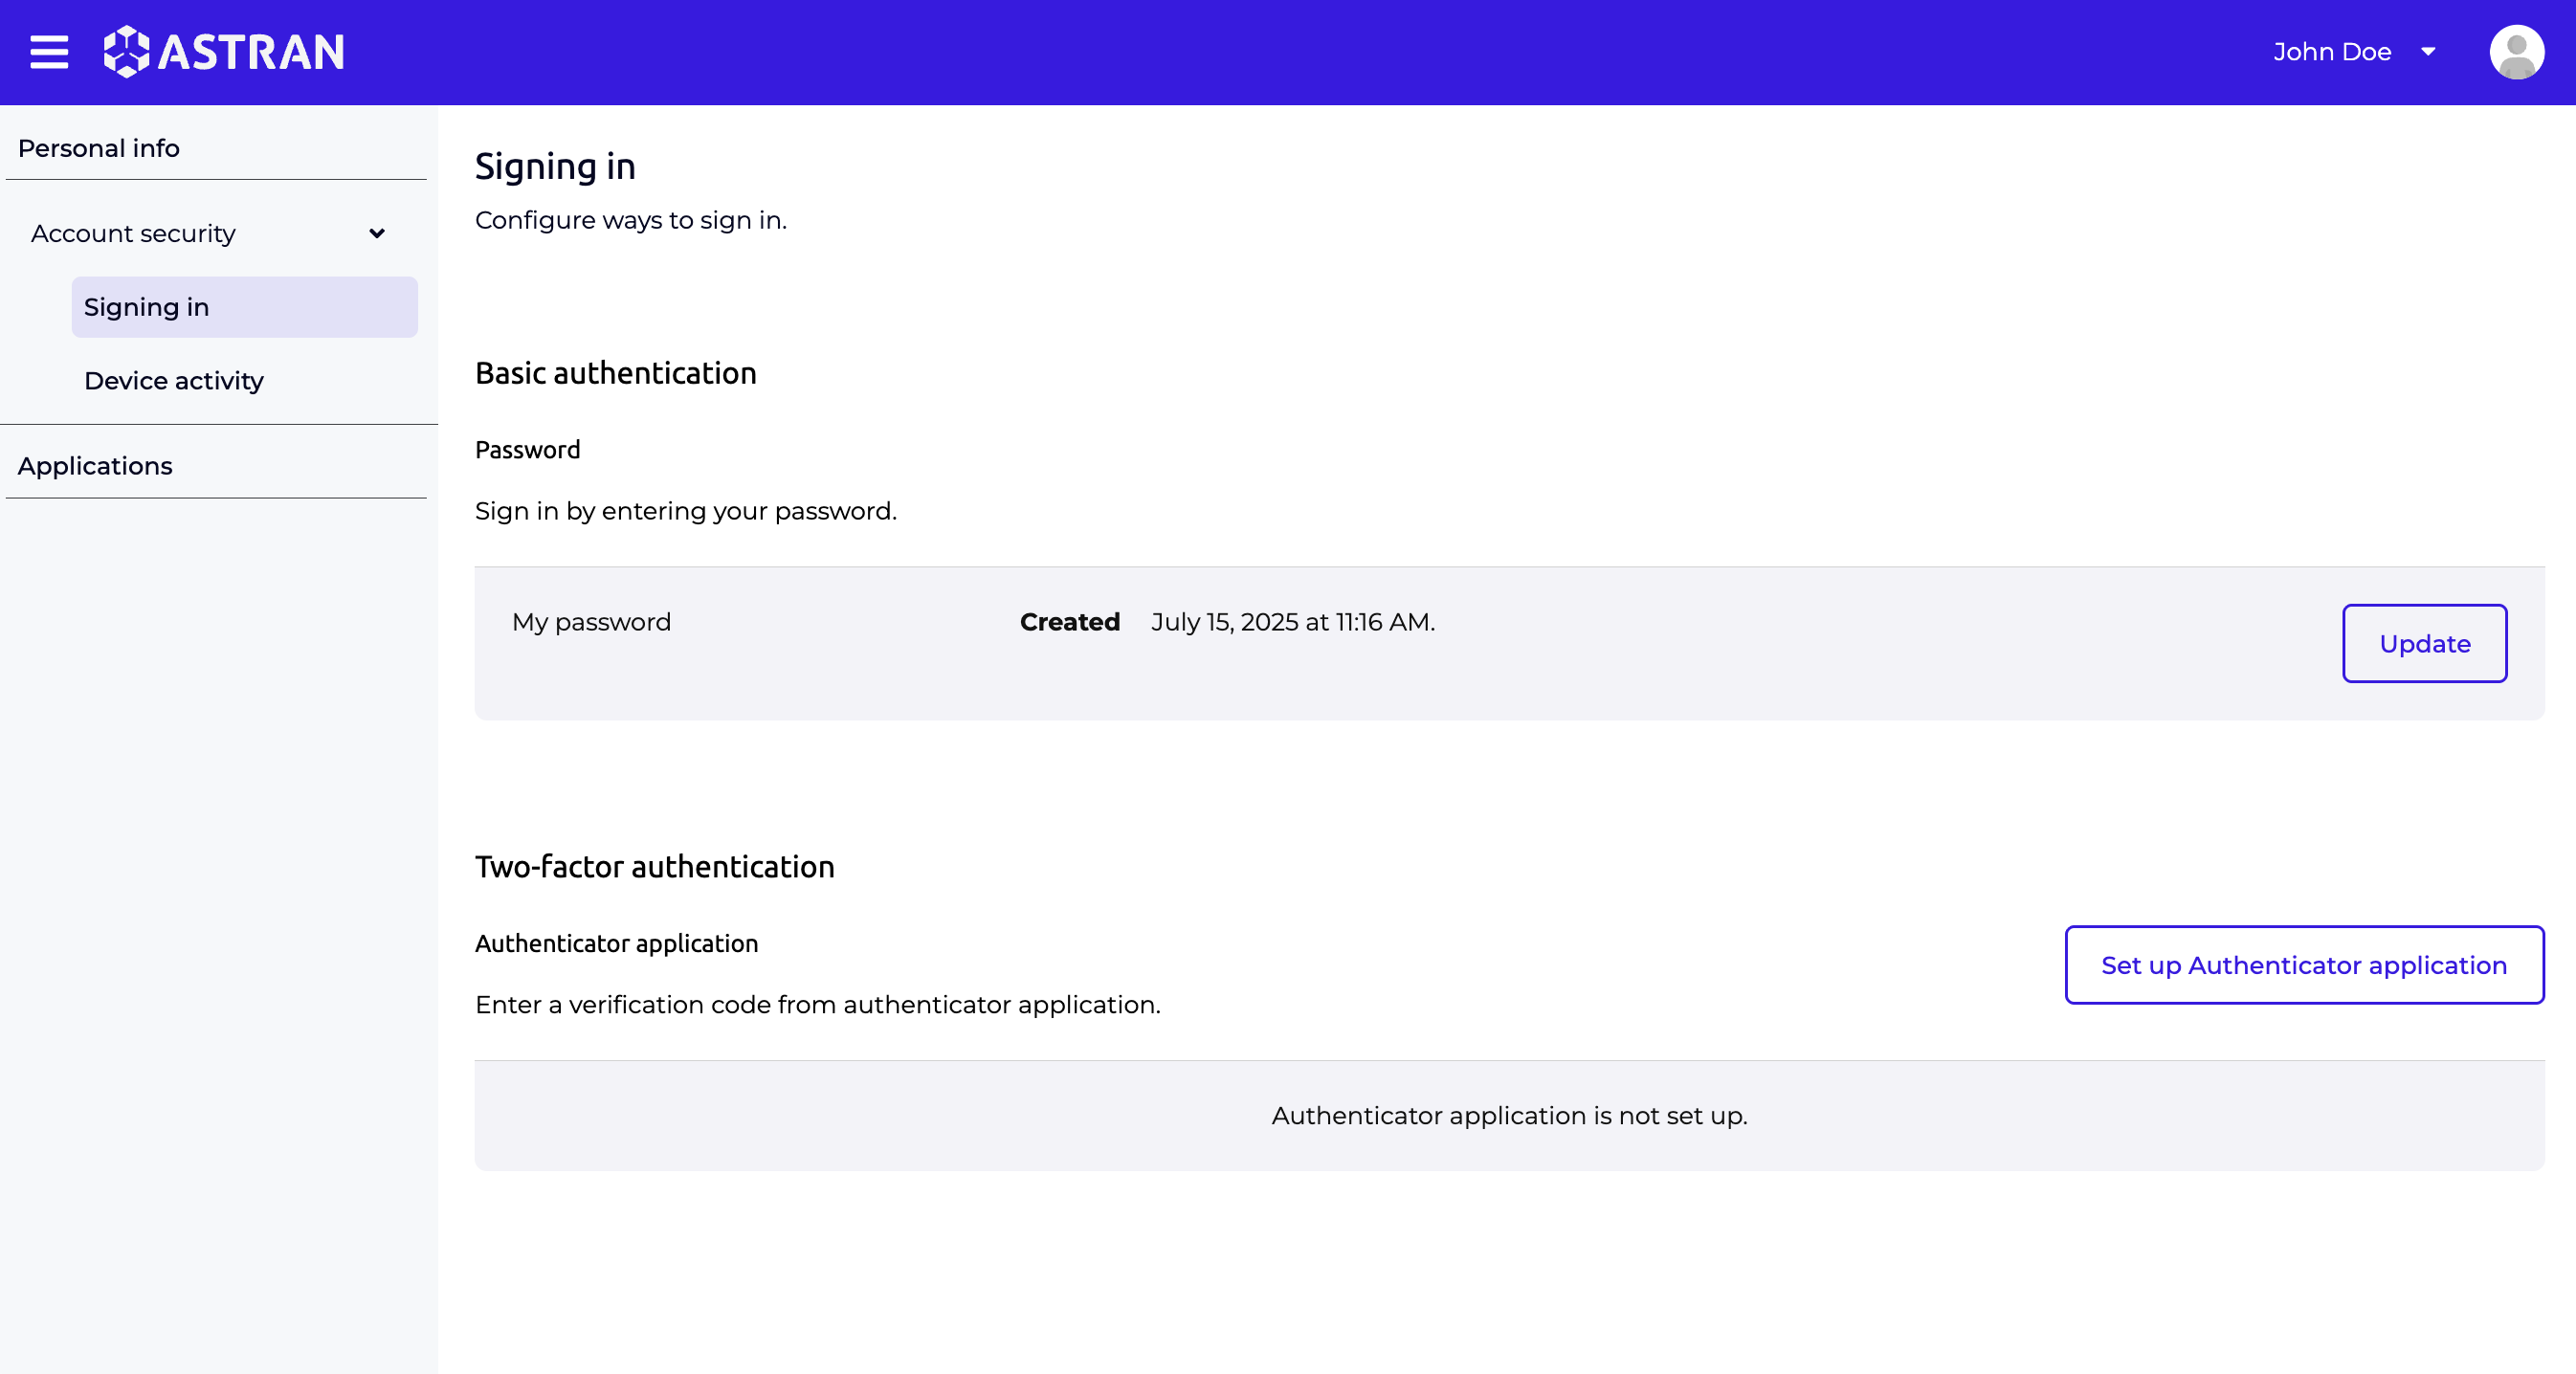Click the 'Authenticator application is not set up' message
The image size is (2576, 1374).
coord(1508,1115)
